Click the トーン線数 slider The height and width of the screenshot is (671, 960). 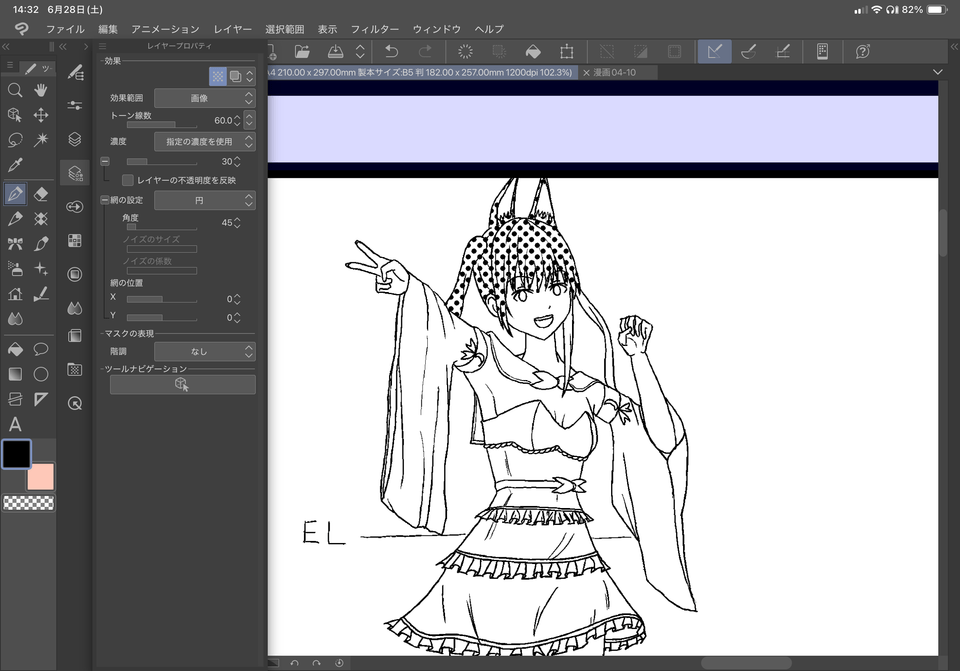pyautogui.click(x=162, y=124)
